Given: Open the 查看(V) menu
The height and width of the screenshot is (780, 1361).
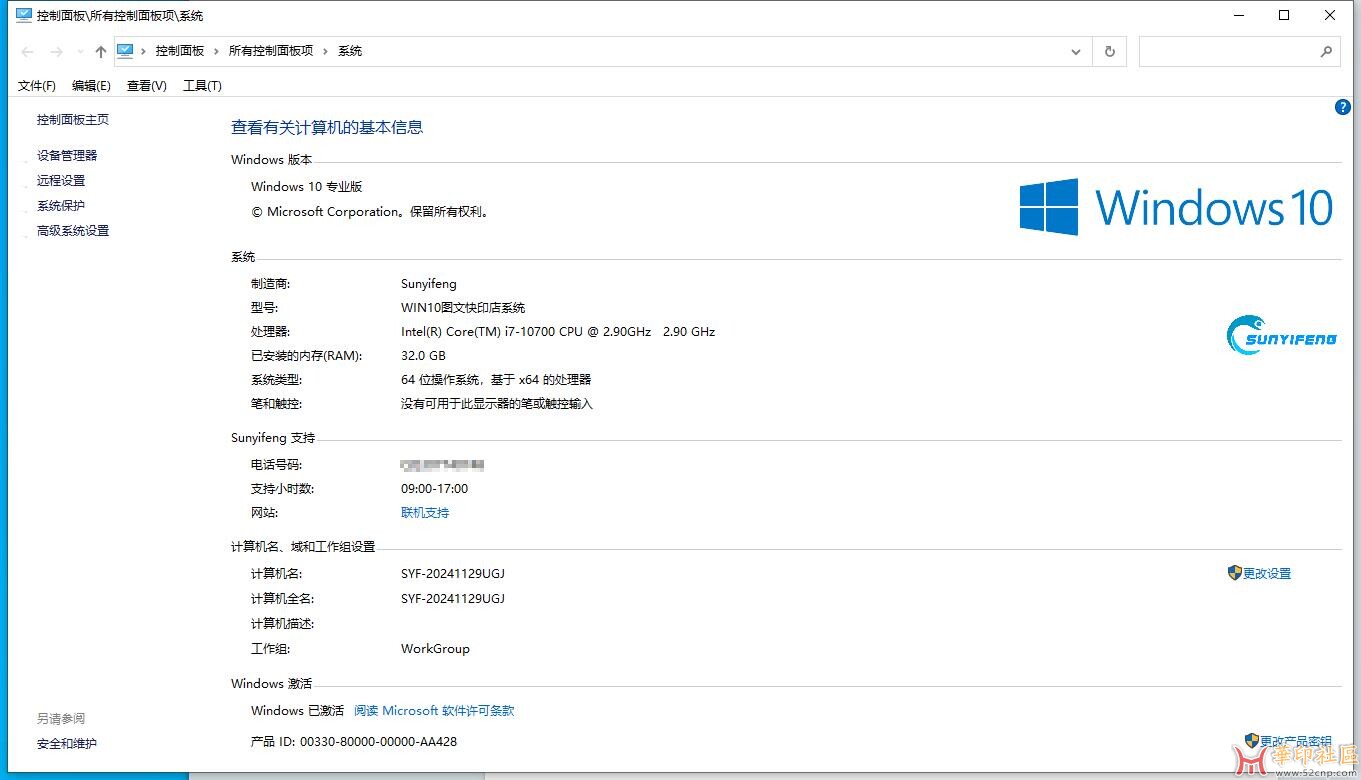Looking at the screenshot, I should pyautogui.click(x=146, y=86).
